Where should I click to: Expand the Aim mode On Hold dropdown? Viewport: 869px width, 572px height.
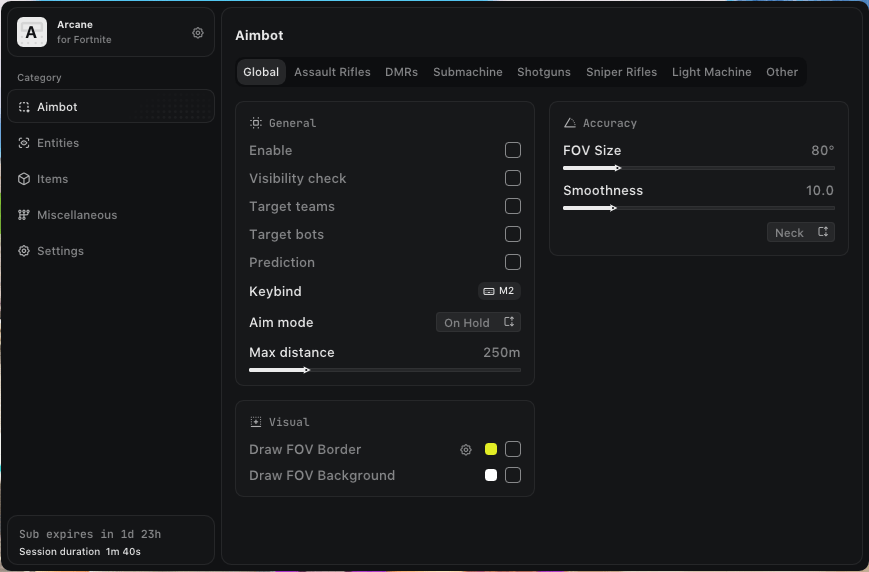(x=478, y=322)
